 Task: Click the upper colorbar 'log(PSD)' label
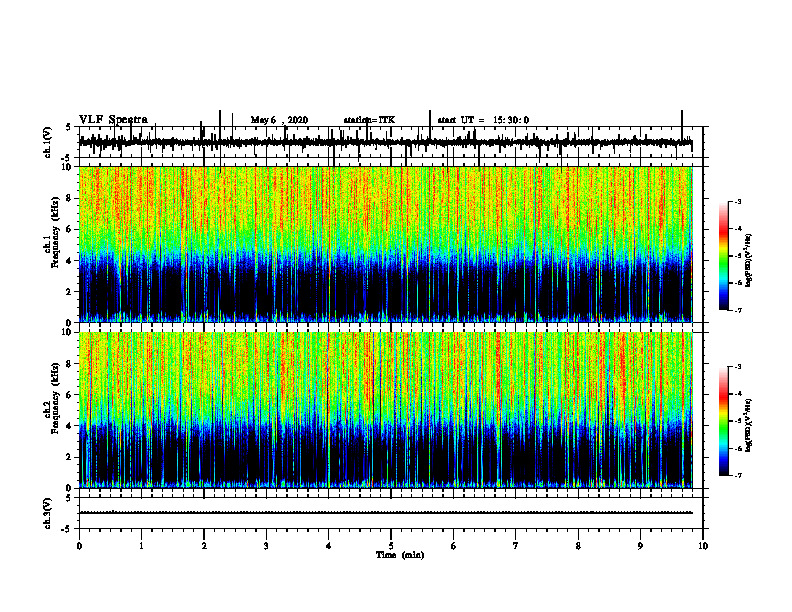click(x=749, y=261)
